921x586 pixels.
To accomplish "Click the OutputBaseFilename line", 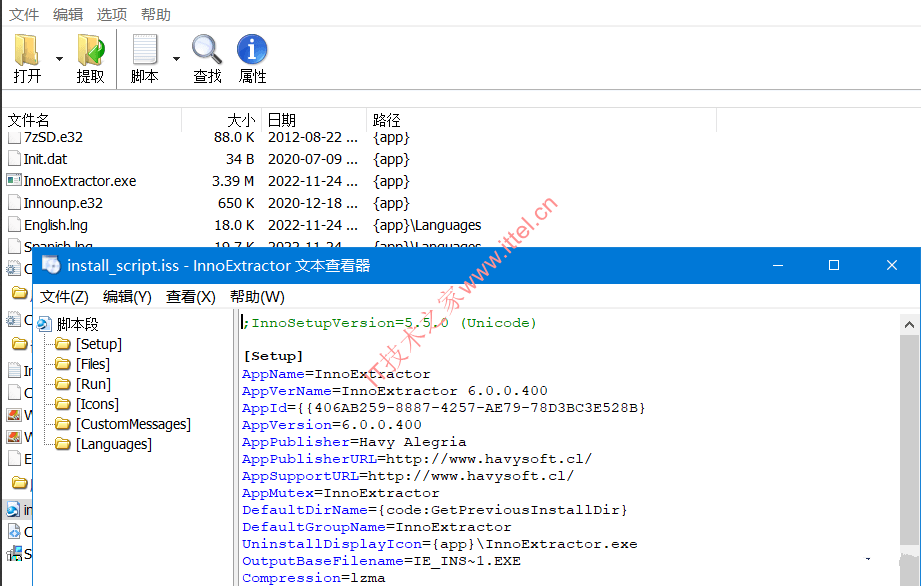I will click(381, 561).
